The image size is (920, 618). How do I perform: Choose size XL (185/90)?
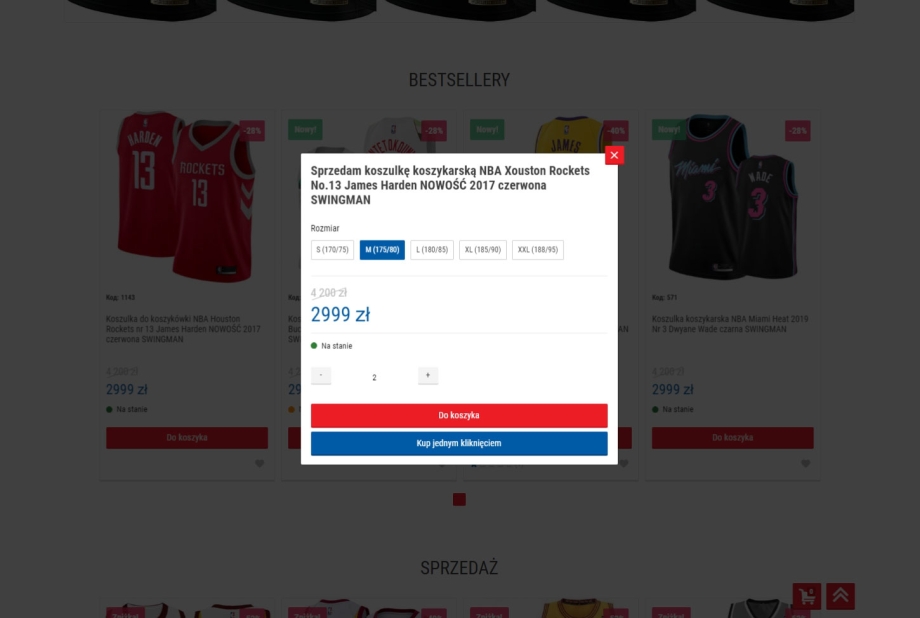point(482,249)
